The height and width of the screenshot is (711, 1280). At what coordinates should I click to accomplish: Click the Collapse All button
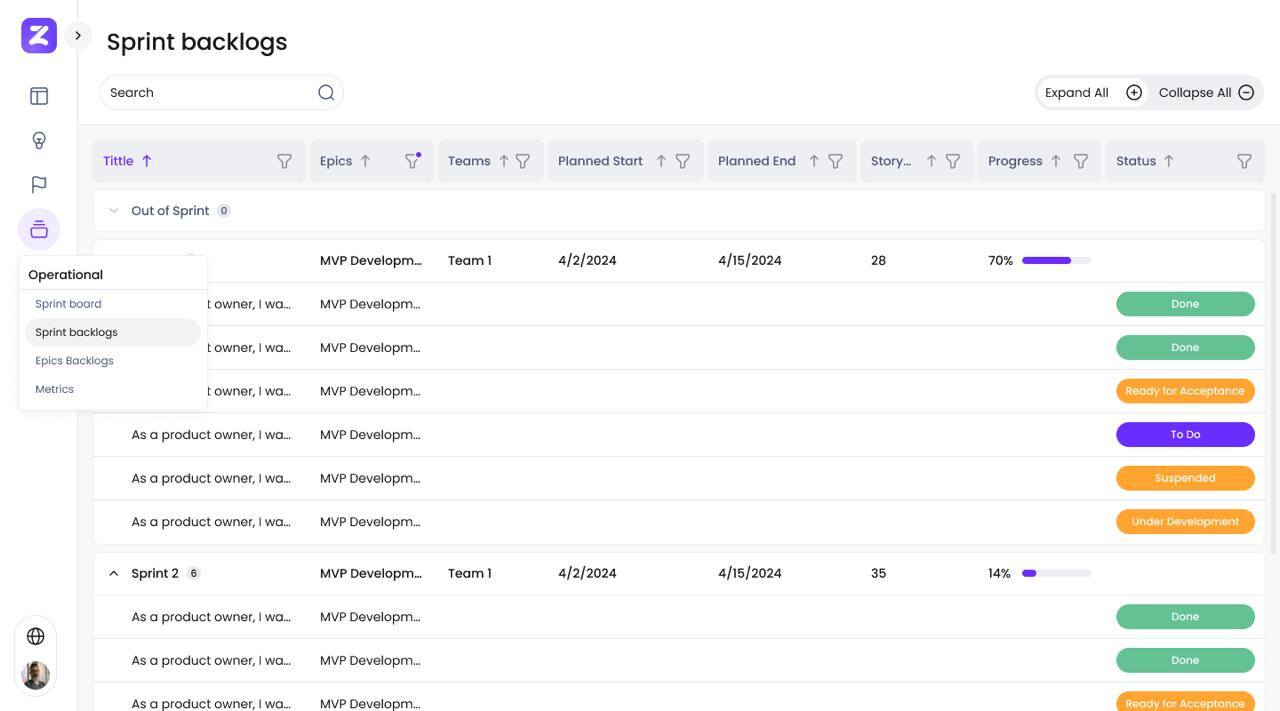click(x=1205, y=92)
